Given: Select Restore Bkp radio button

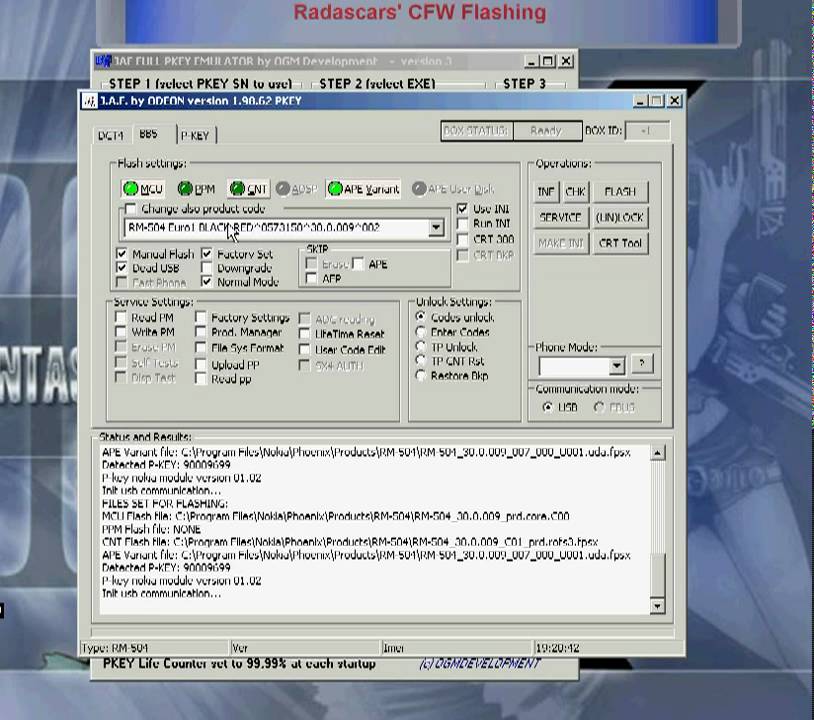Looking at the screenshot, I should [x=420, y=375].
